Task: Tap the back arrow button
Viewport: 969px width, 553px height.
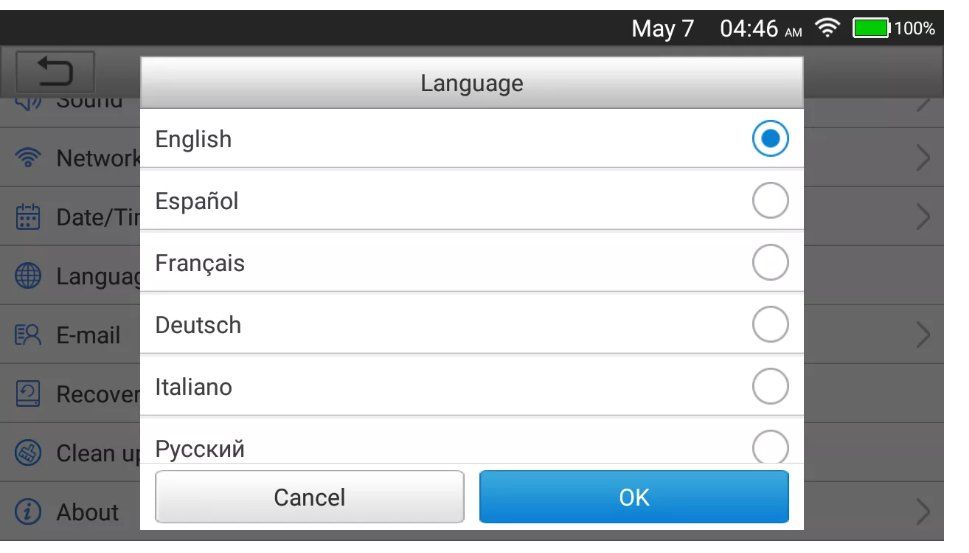Action: [x=55, y=72]
